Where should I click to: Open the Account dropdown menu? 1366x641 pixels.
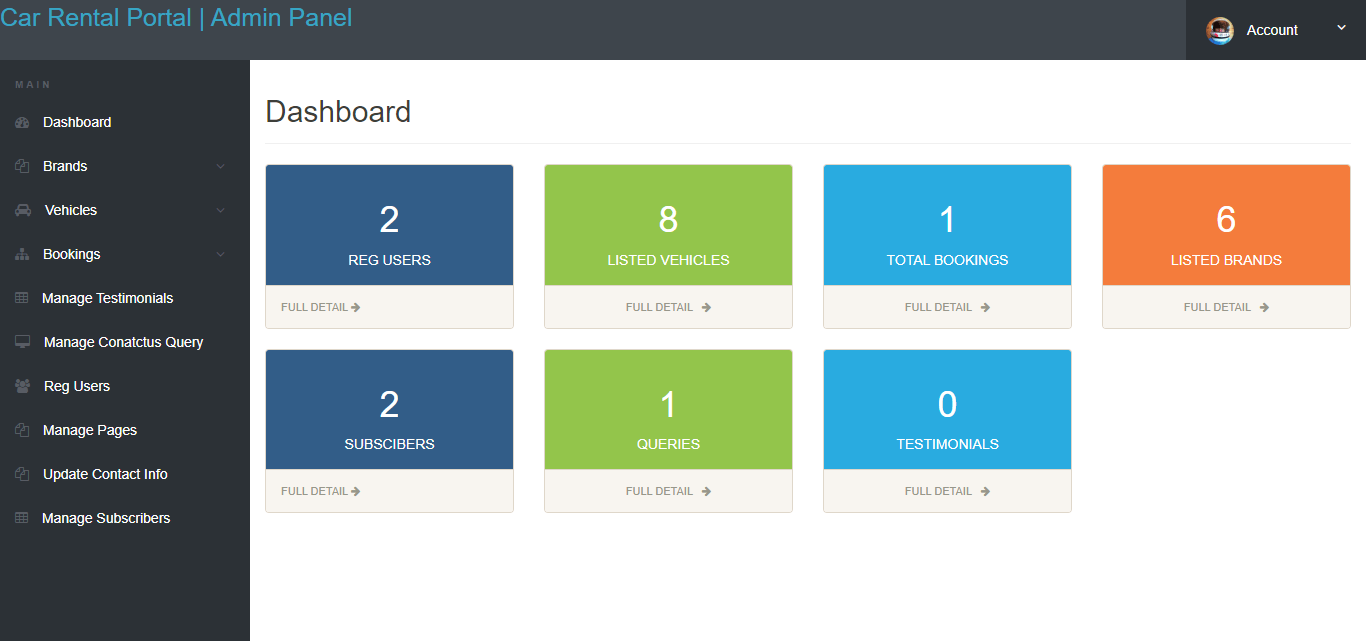pyautogui.click(x=1341, y=29)
